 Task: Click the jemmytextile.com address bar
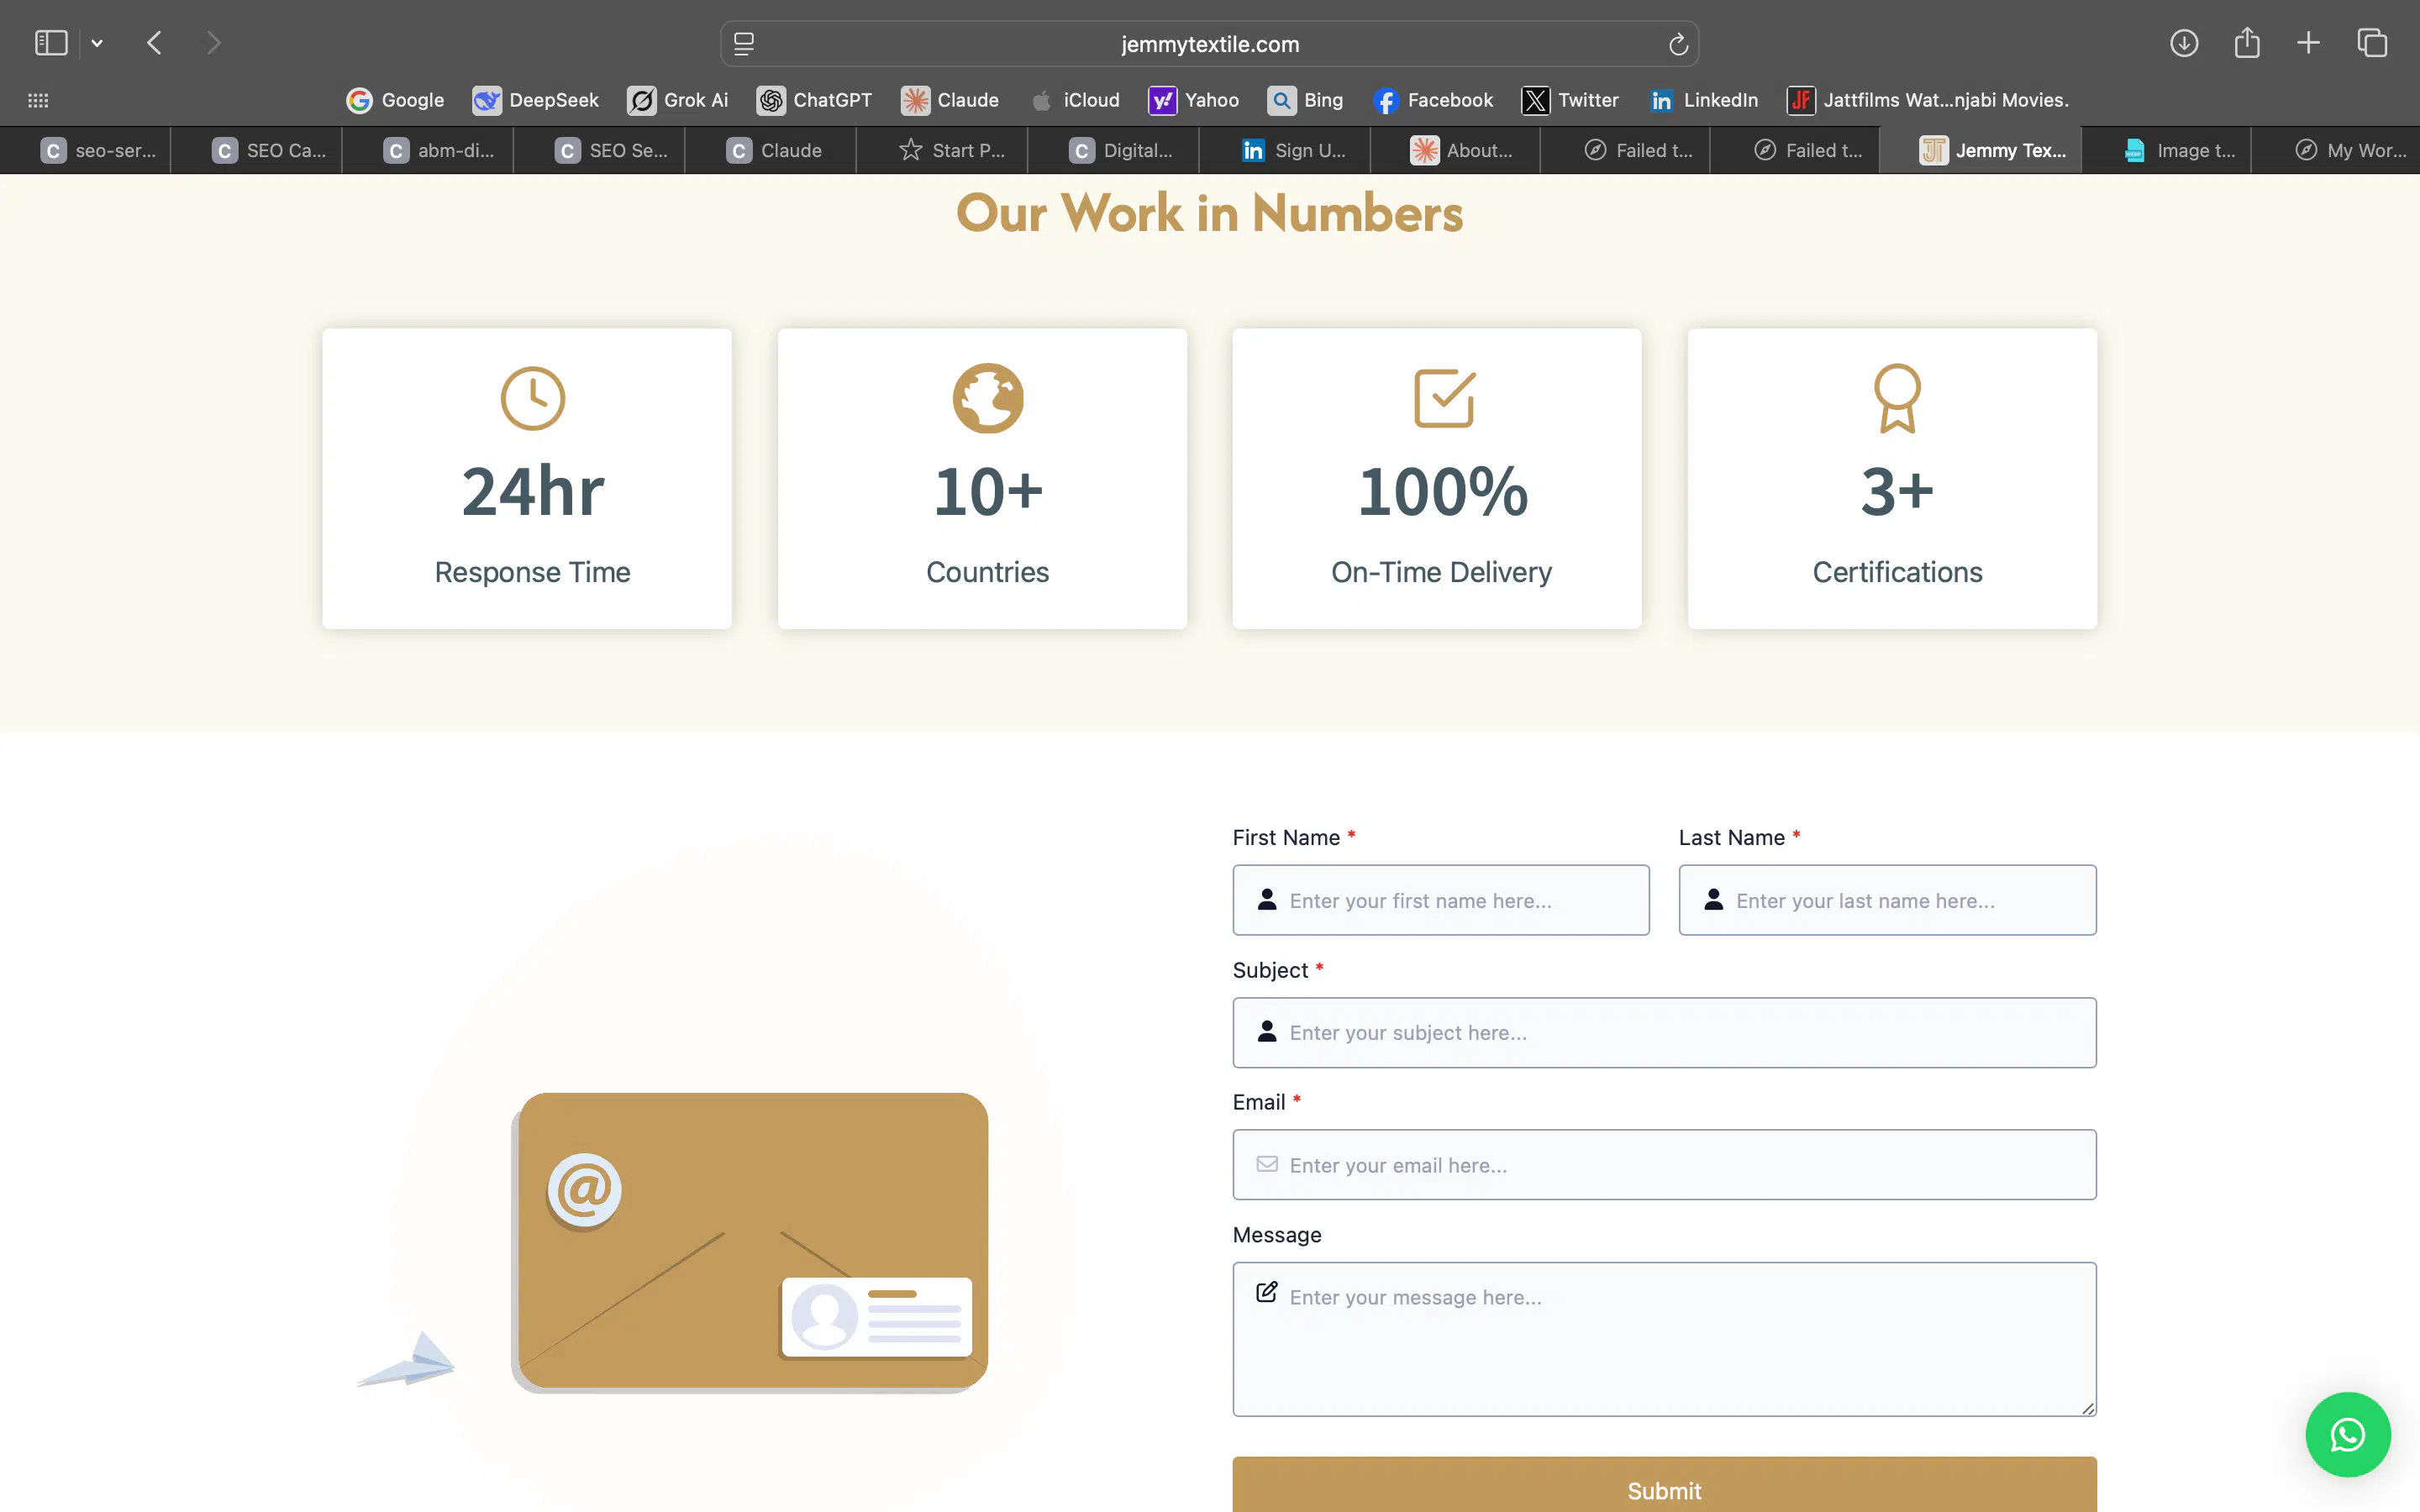[1209, 44]
